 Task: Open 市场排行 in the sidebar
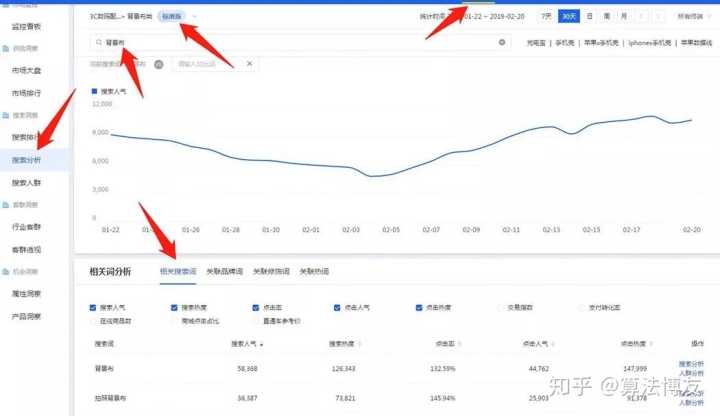coord(26,93)
